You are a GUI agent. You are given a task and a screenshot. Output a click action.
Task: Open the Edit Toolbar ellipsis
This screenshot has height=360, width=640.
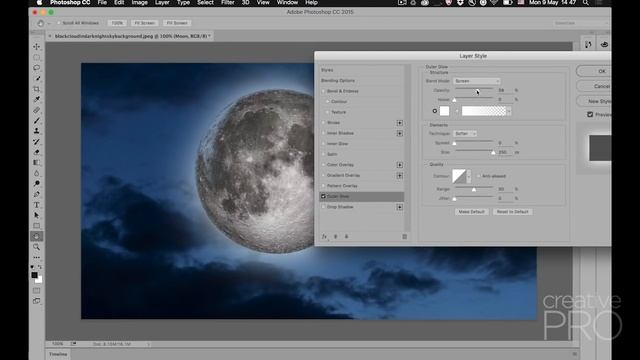pos(37,258)
